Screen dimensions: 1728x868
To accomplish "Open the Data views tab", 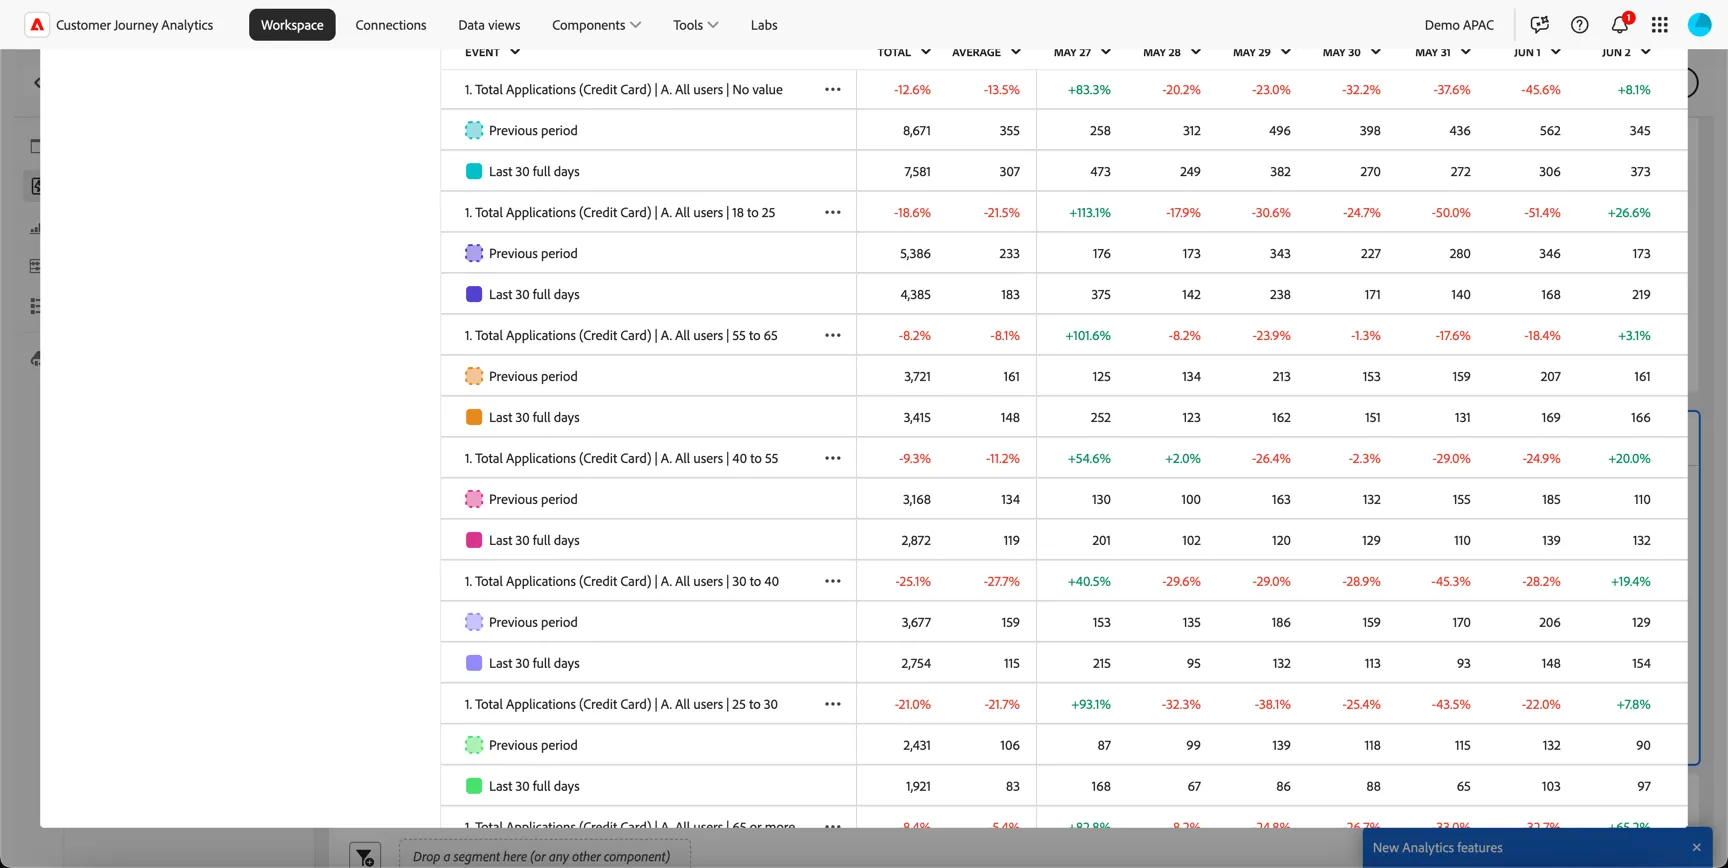I will coord(489,25).
